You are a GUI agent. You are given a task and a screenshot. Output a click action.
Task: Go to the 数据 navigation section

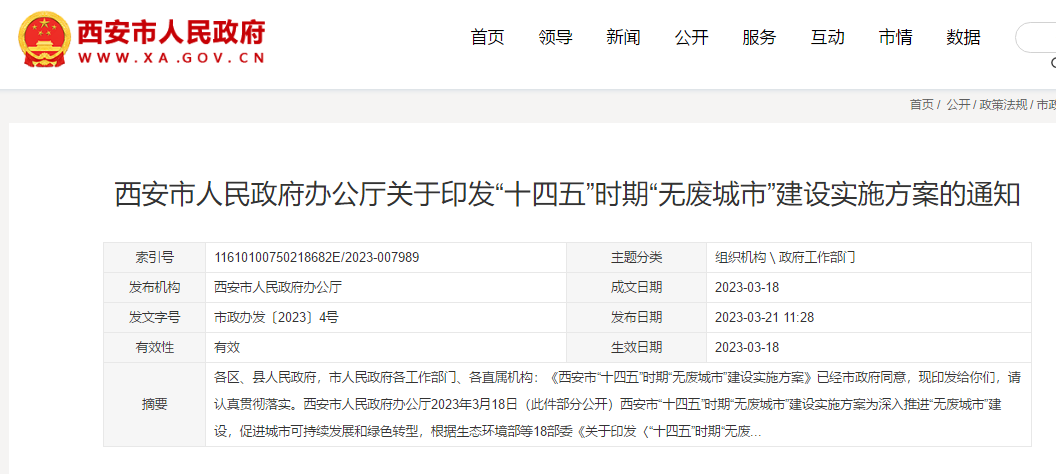point(963,38)
